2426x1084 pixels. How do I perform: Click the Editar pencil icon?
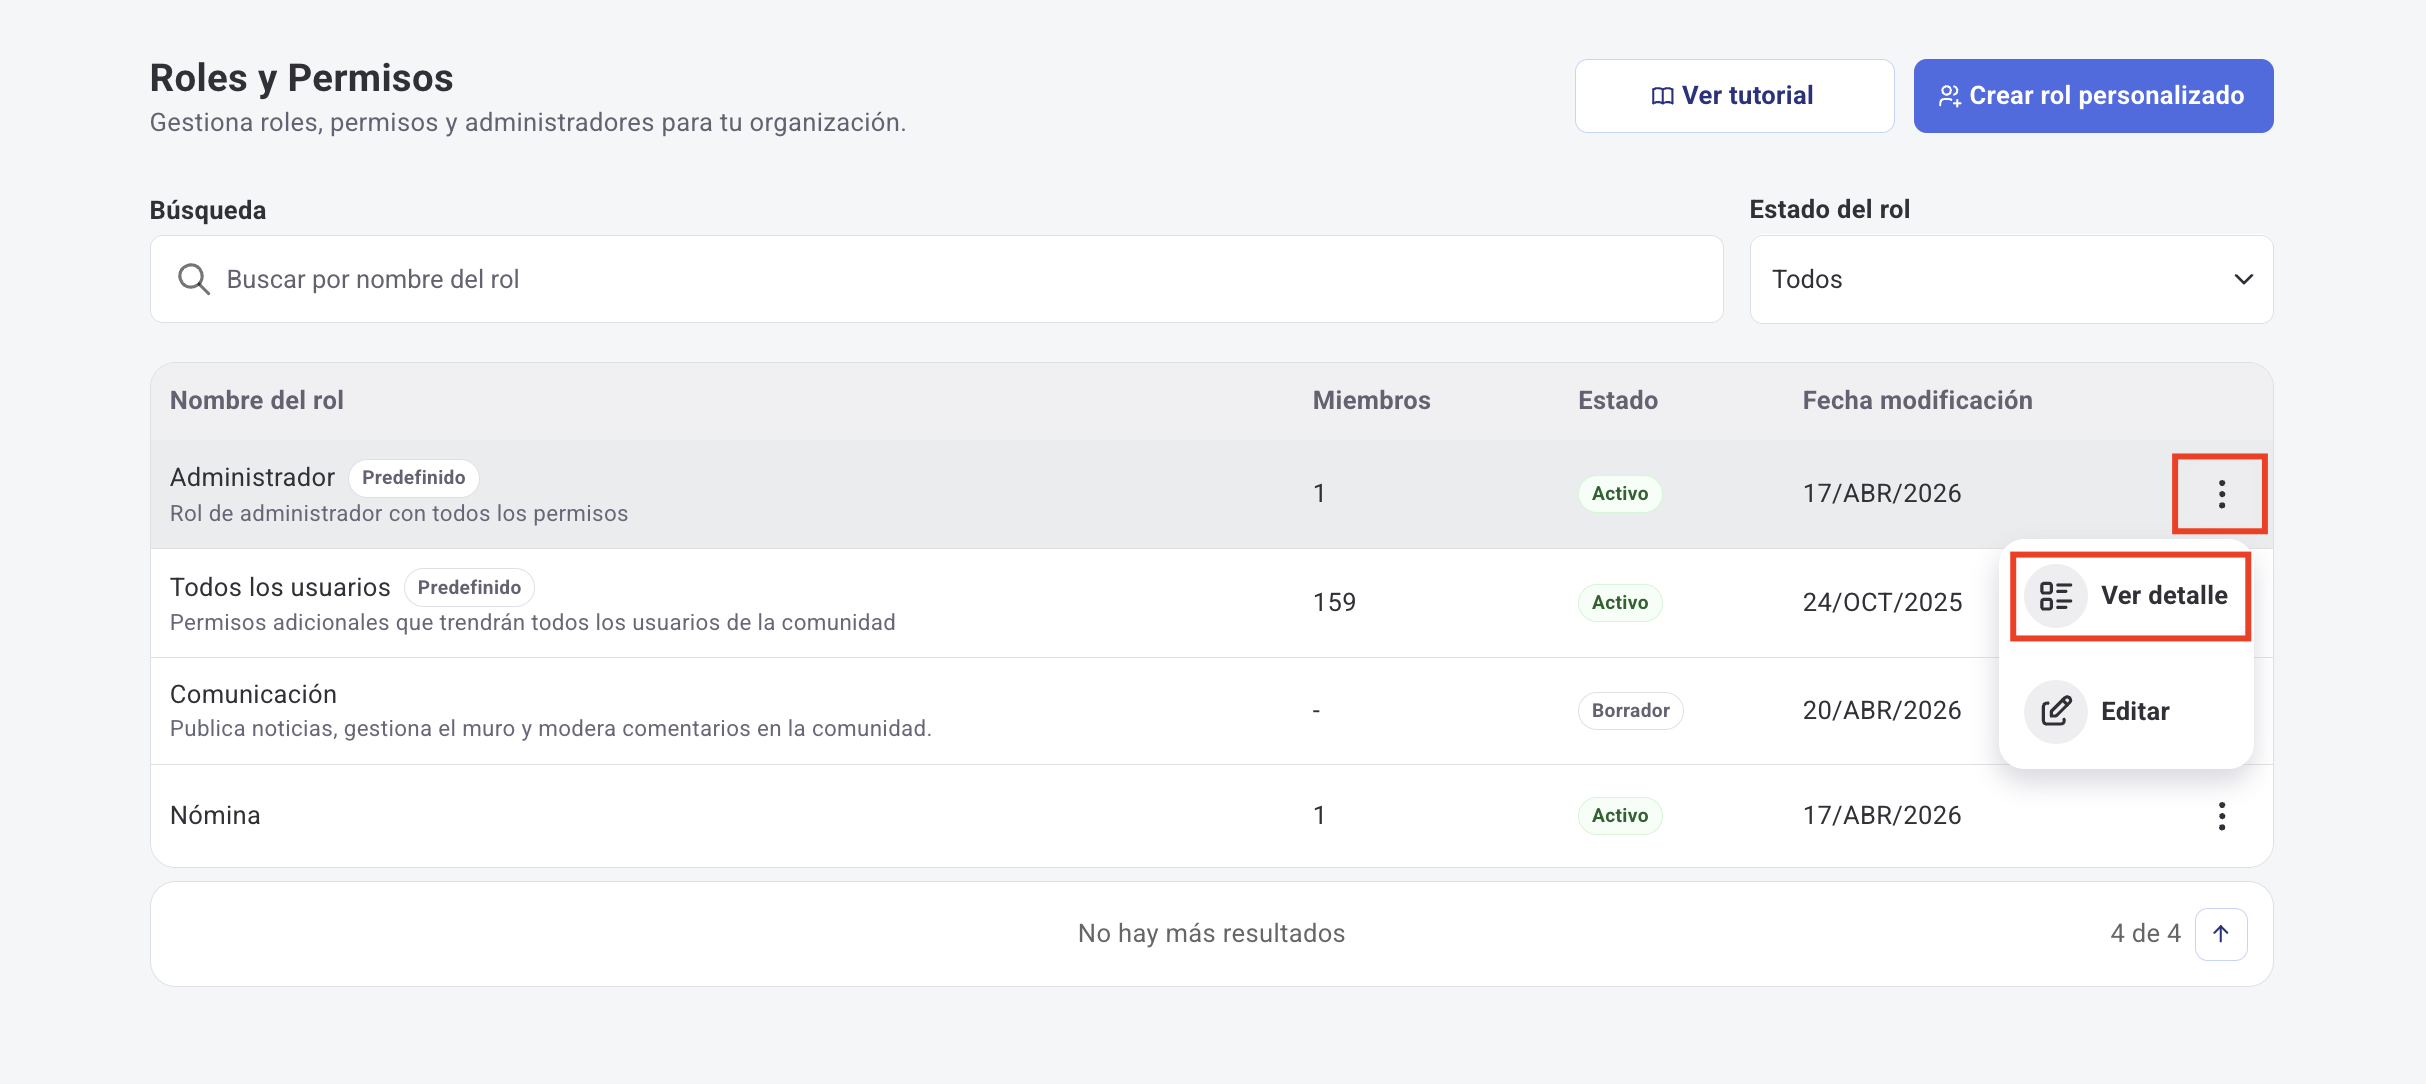pyautogui.click(x=2055, y=712)
